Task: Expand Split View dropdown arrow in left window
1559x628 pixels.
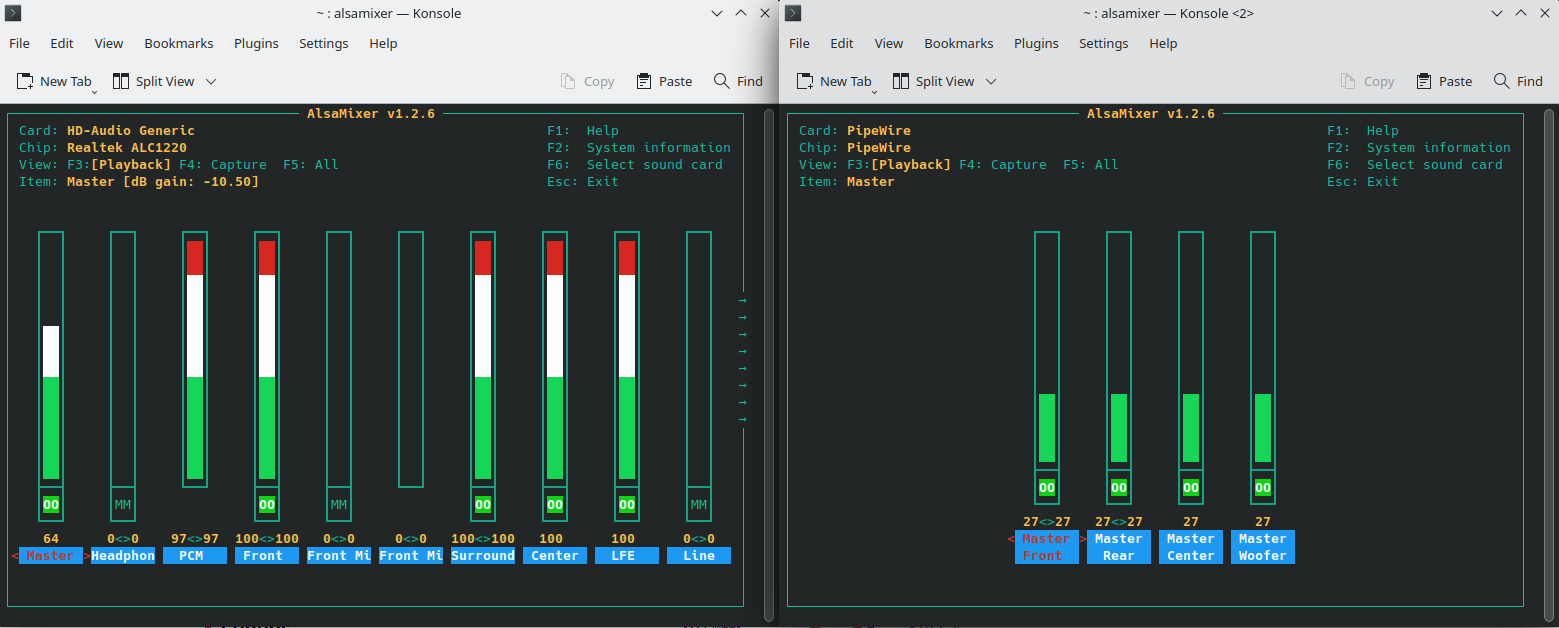Action: 211,81
